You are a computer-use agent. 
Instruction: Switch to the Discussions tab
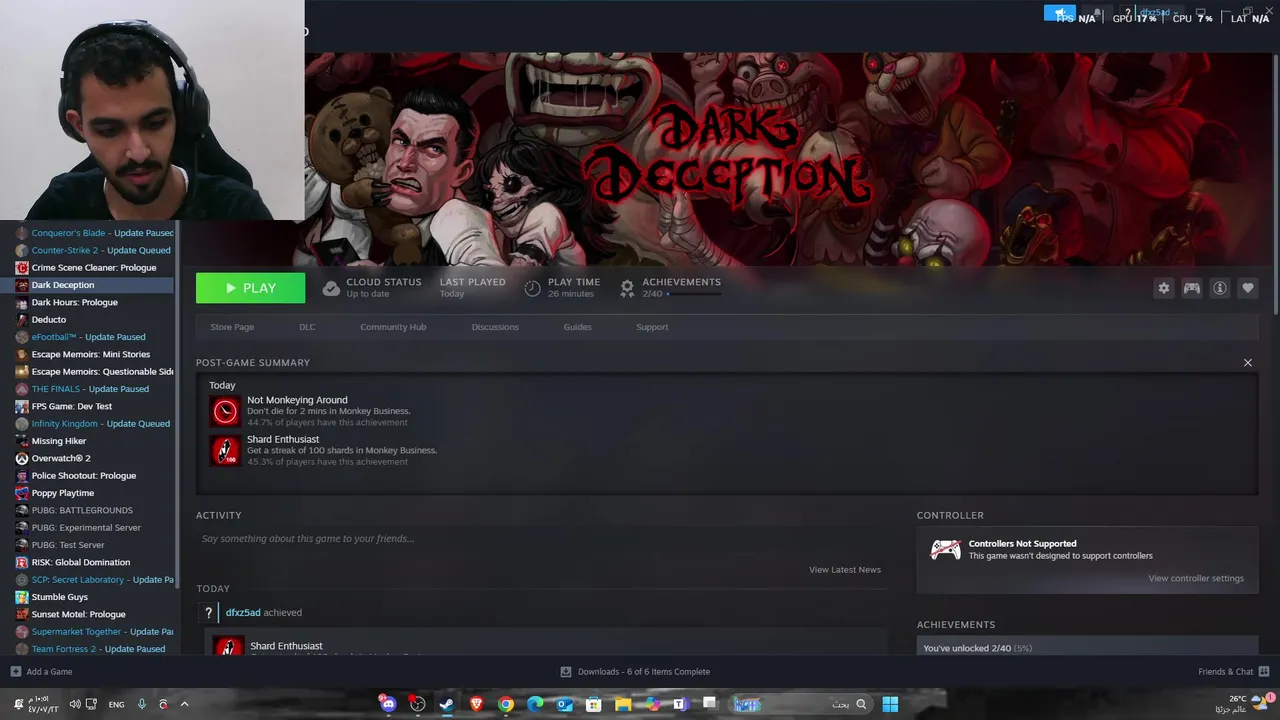(495, 327)
